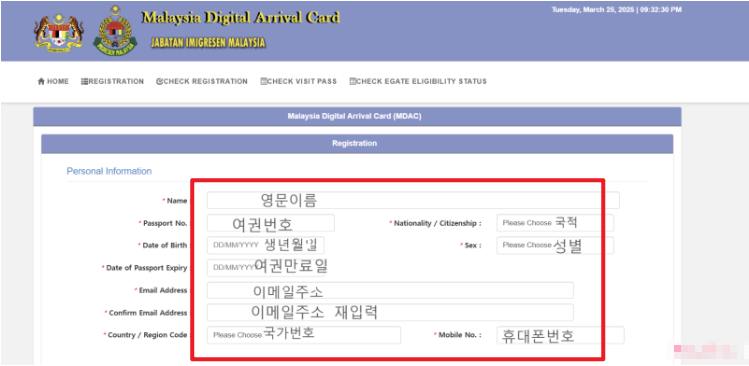Screen dimensions: 749x366
Task: Click the Personal Information heading
Action: pos(109,171)
